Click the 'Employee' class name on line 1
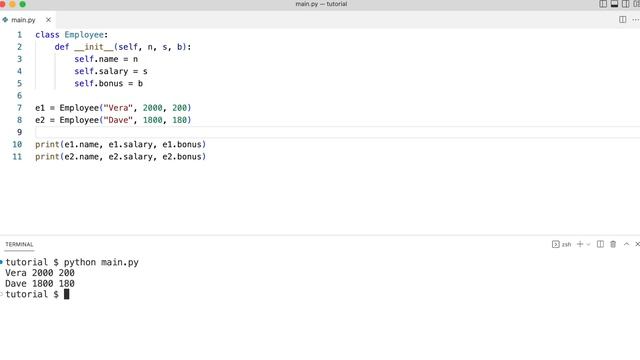The image size is (640, 360). tap(84, 35)
